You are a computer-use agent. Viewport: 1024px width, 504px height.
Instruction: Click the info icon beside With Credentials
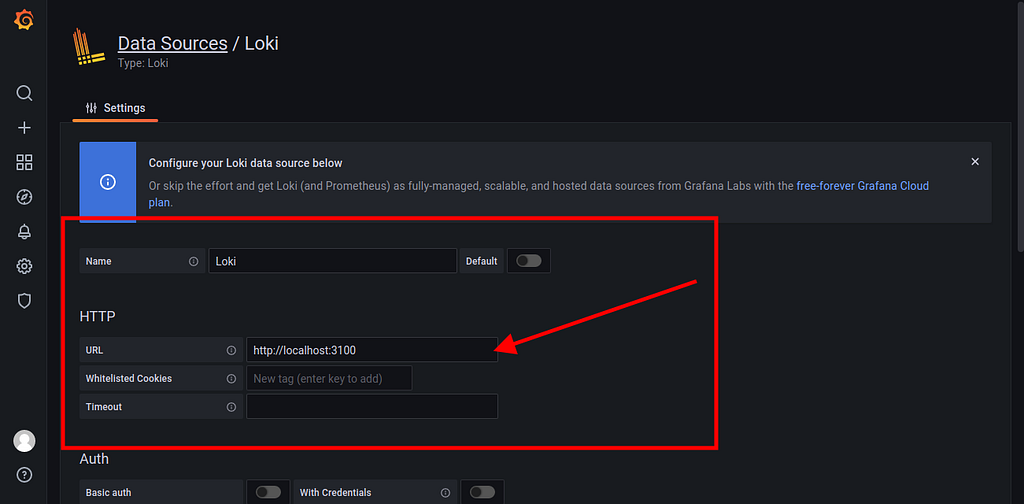(x=445, y=493)
